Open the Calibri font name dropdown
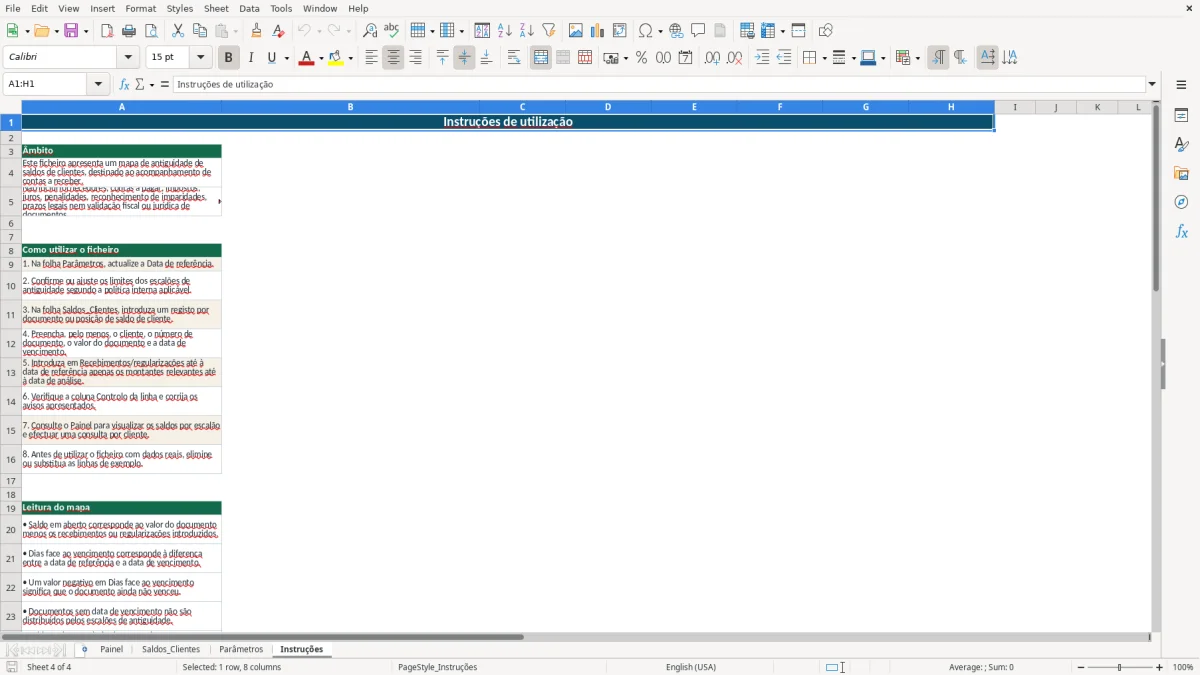The width and height of the screenshot is (1200, 675). 127,58
